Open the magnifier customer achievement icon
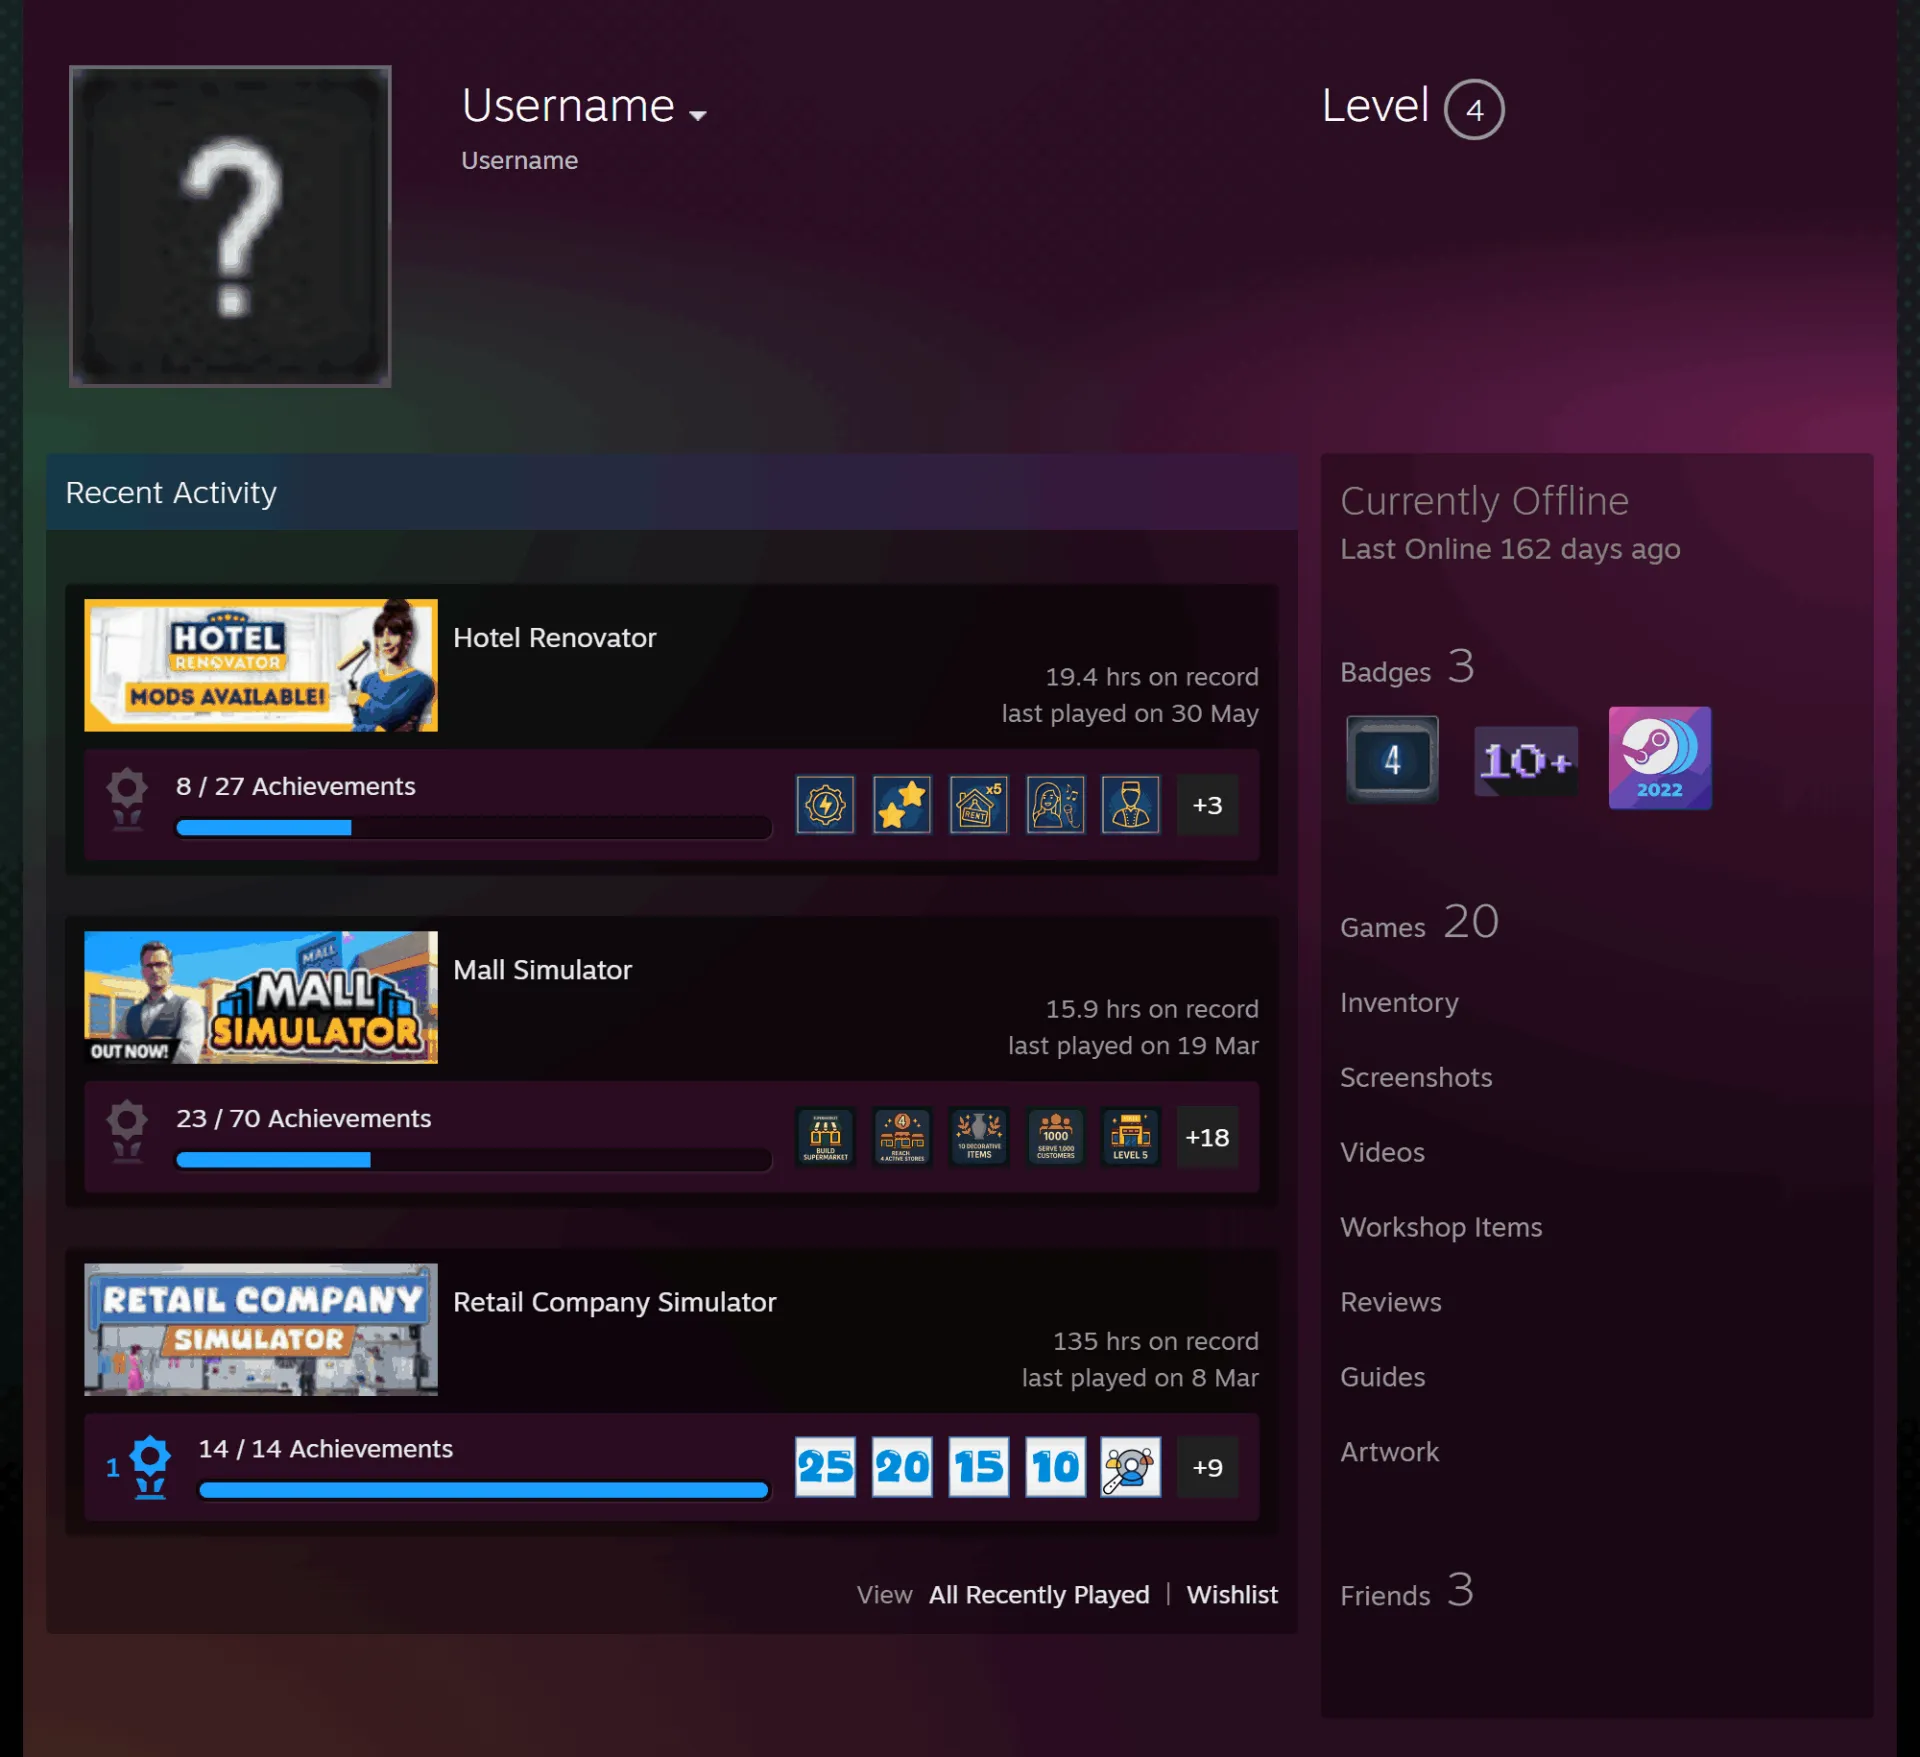 [x=1131, y=1467]
